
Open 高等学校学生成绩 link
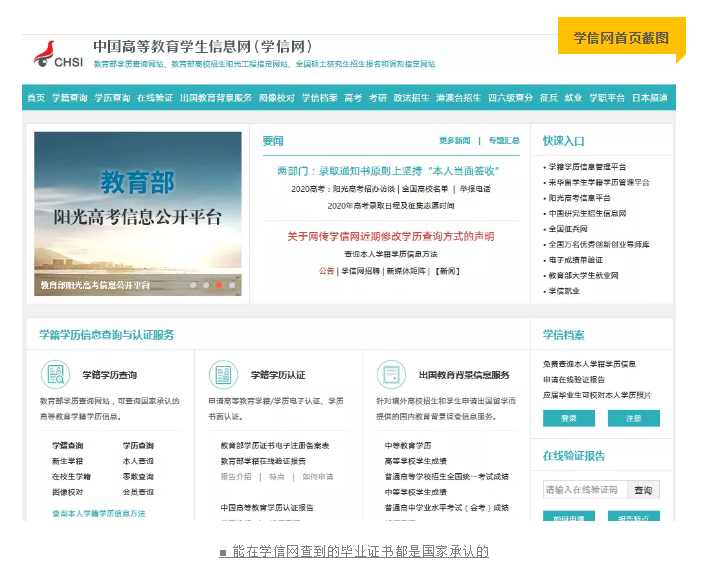(416, 461)
